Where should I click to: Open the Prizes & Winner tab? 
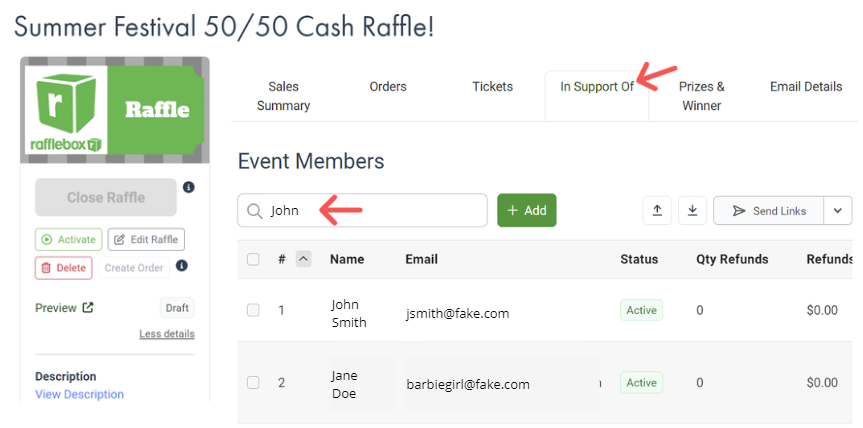point(702,96)
